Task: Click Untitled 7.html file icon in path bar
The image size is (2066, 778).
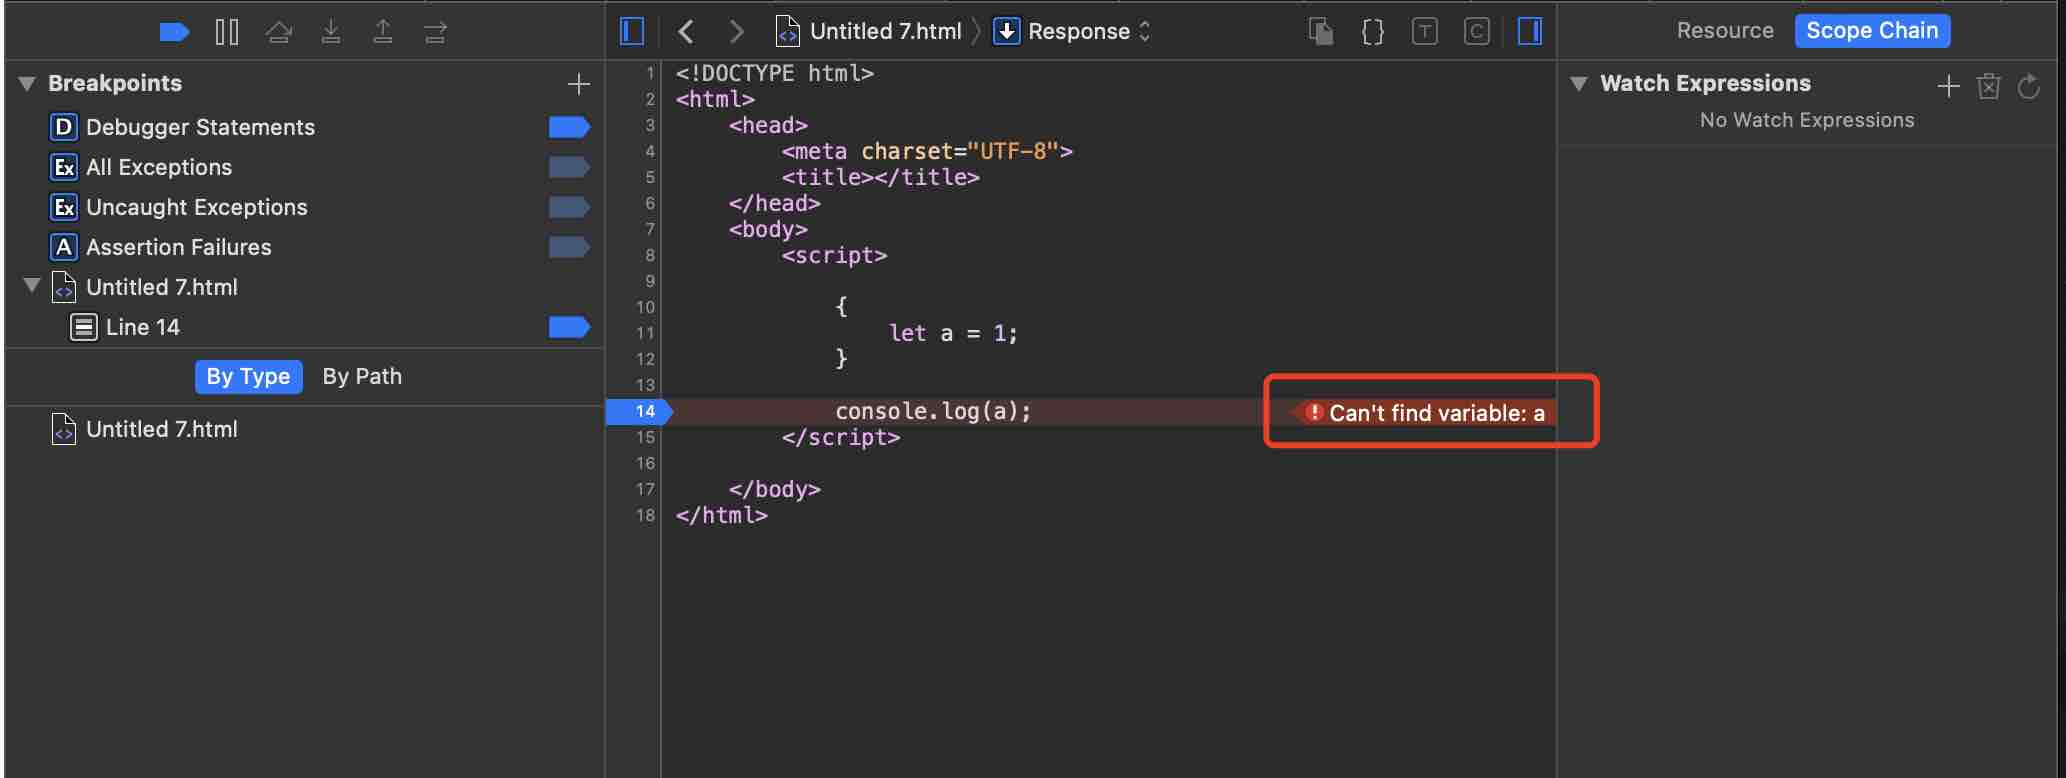Action: [x=788, y=32]
